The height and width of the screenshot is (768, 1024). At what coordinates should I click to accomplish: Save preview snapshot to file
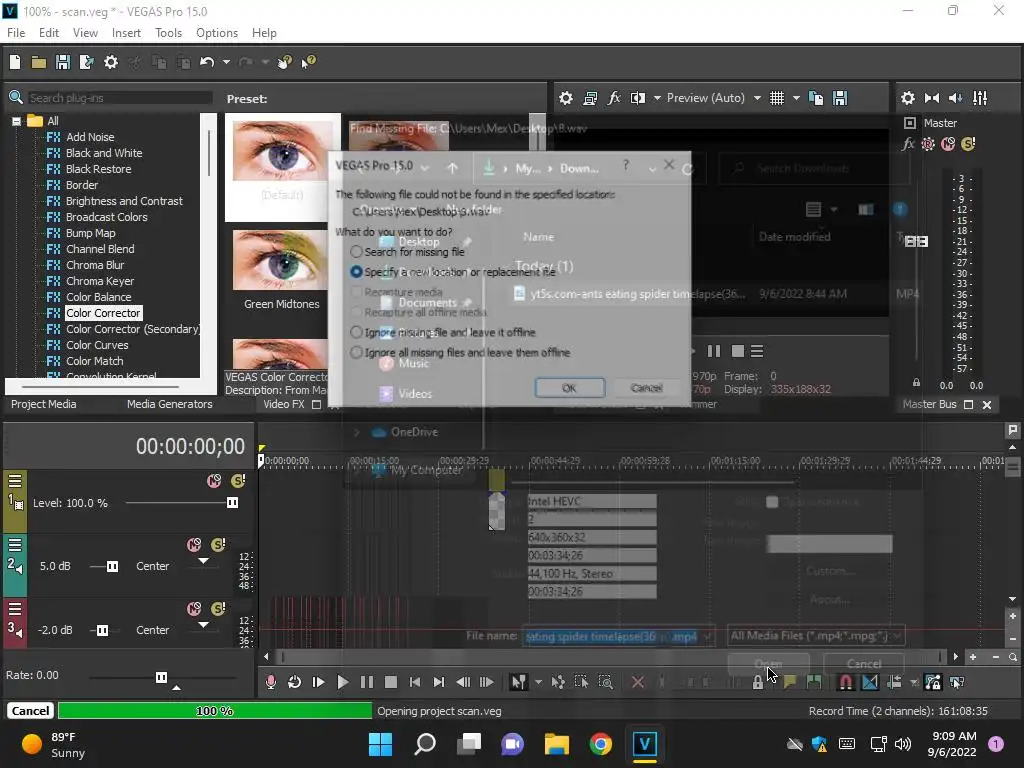[x=840, y=98]
